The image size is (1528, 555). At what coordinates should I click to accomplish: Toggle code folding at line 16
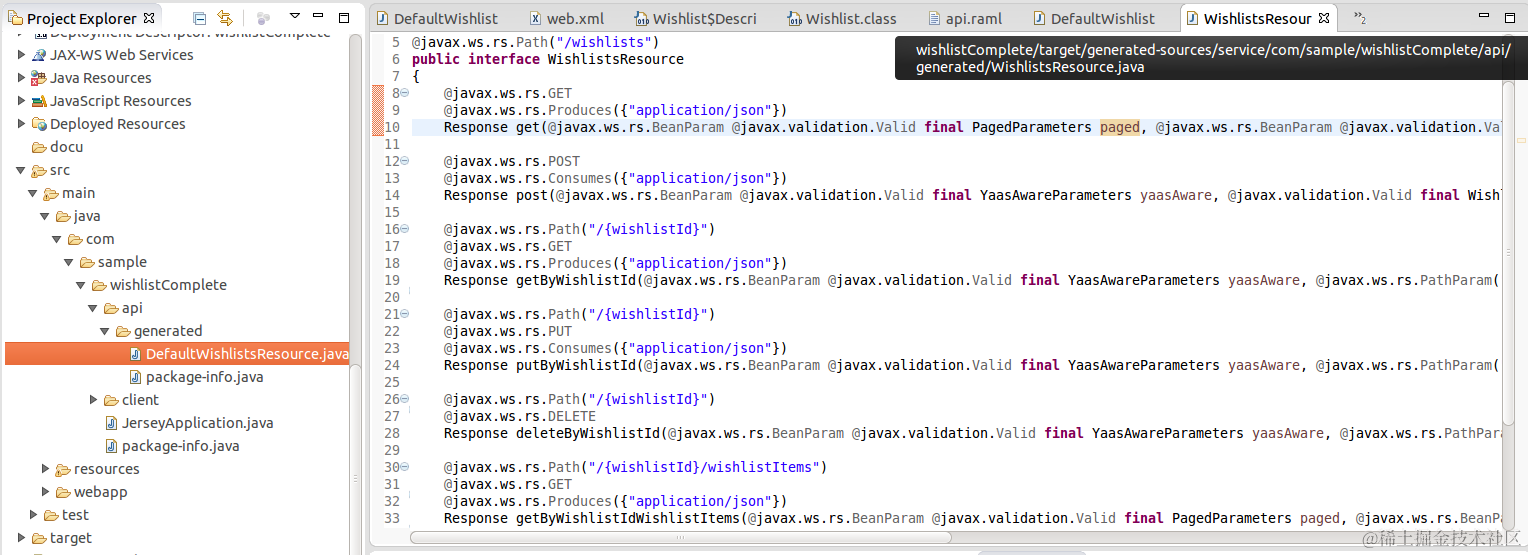click(404, 229)
